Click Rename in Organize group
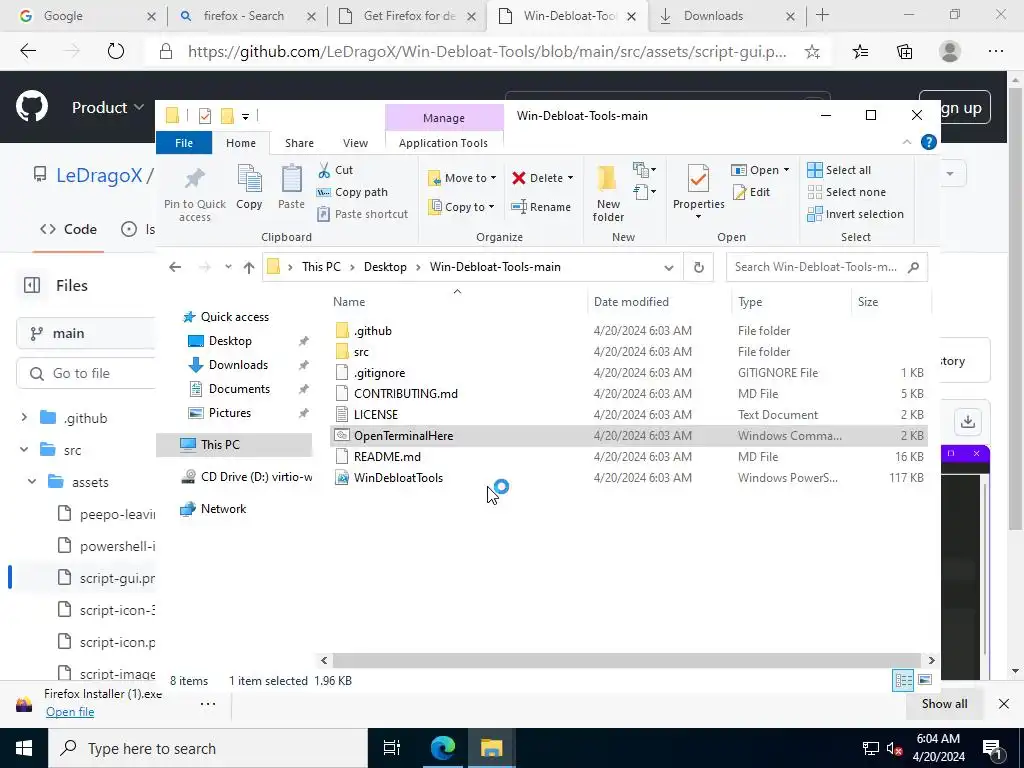 541,207
